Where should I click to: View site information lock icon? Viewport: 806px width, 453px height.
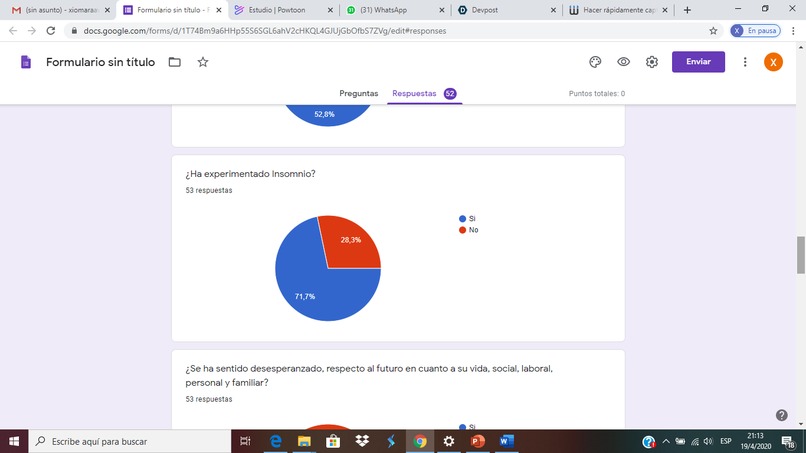click(74, 31)
